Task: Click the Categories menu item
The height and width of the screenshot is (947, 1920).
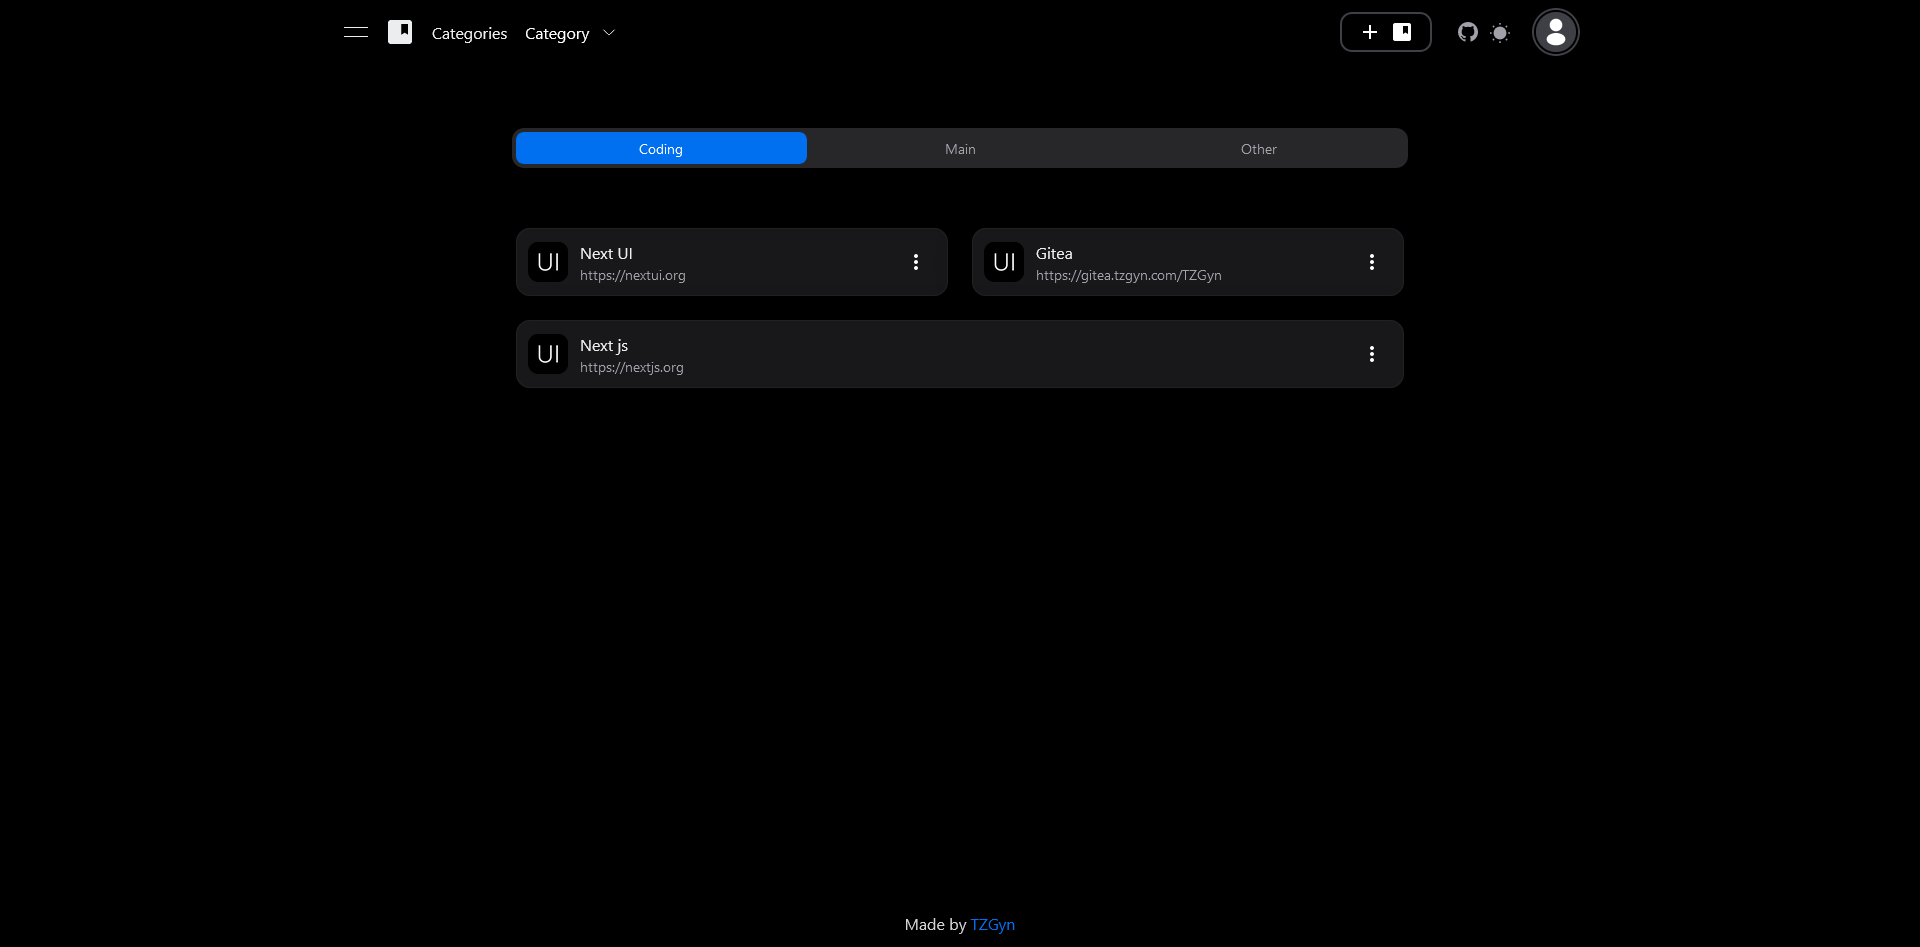Action: (x=468, y=33)
